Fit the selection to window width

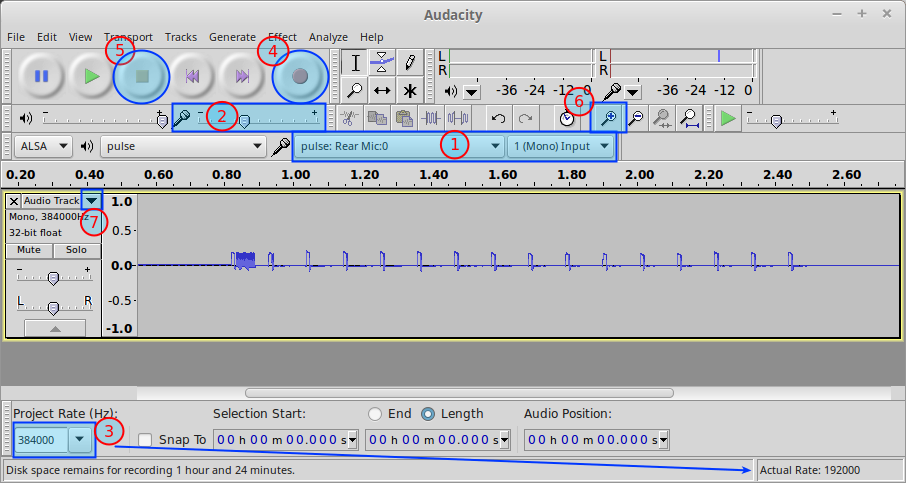(662, 118)
